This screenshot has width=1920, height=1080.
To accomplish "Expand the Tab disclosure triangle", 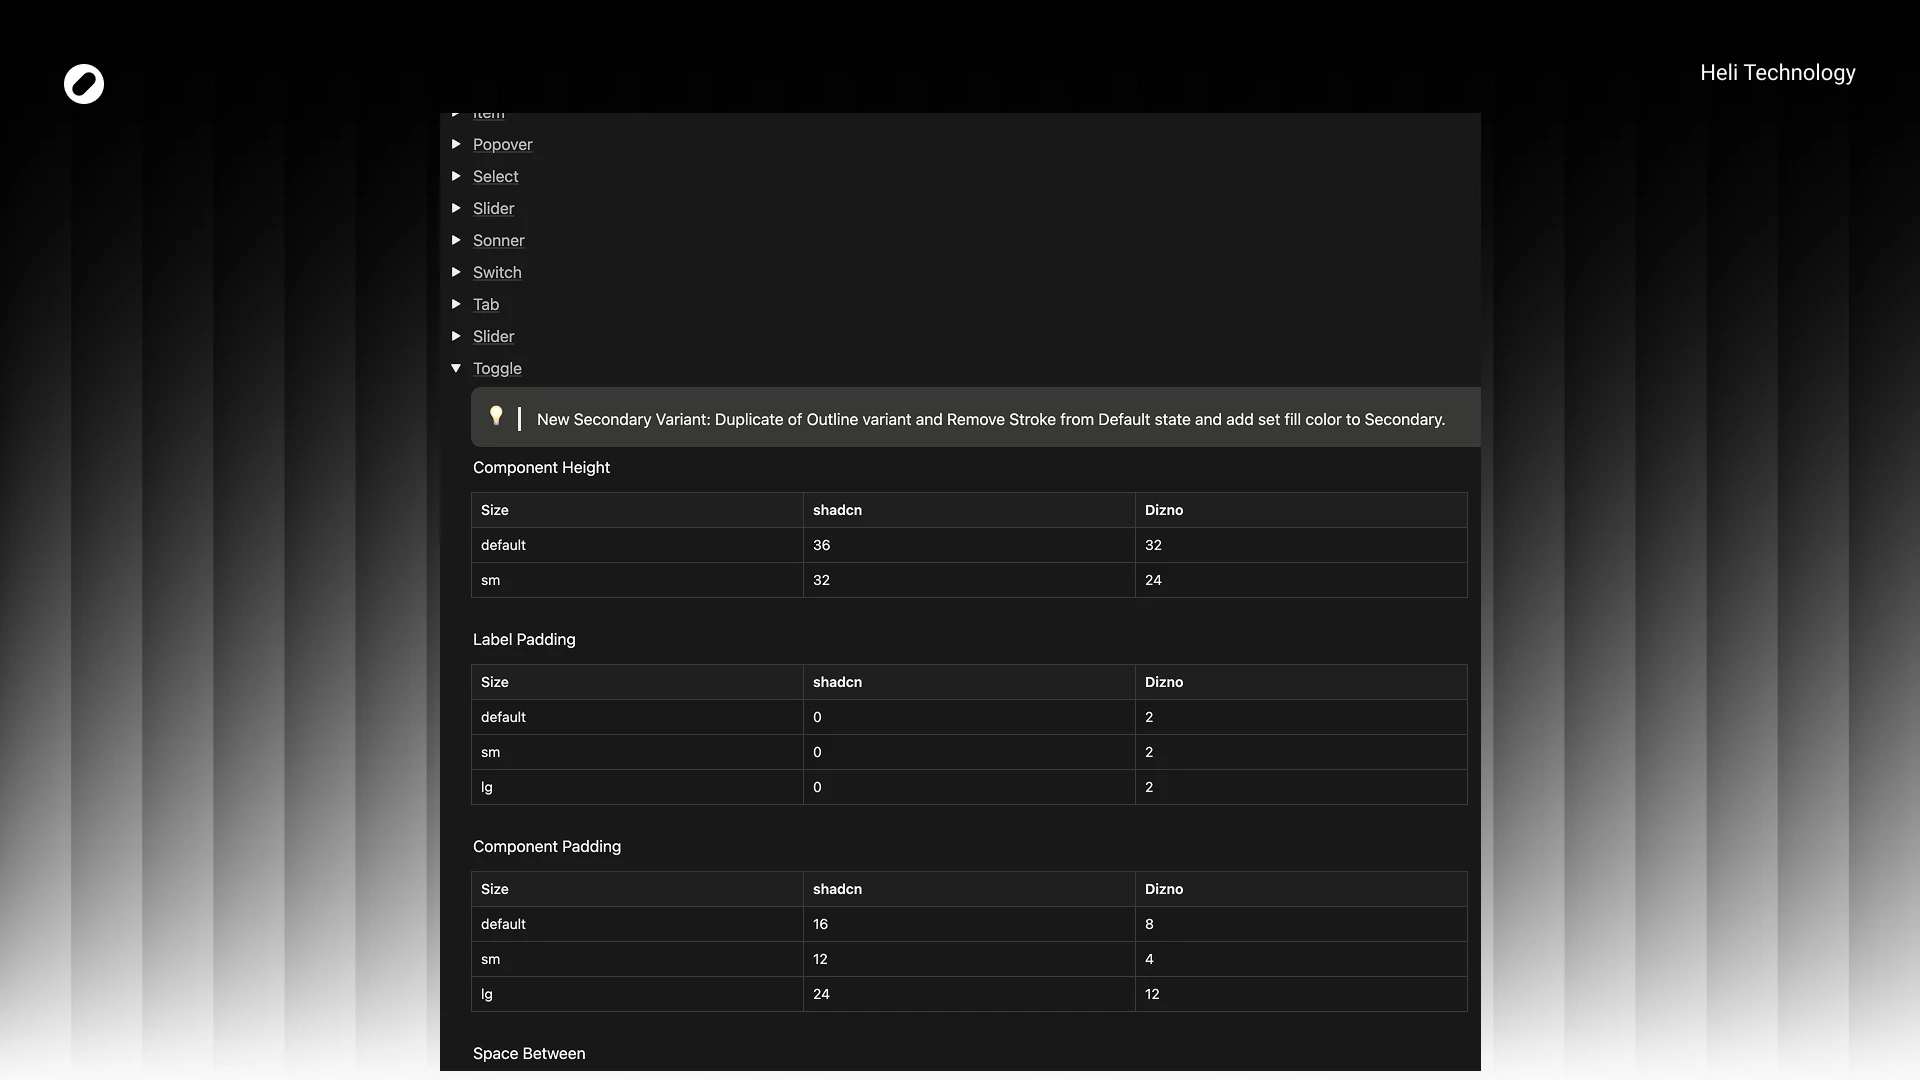I will 456,304.
